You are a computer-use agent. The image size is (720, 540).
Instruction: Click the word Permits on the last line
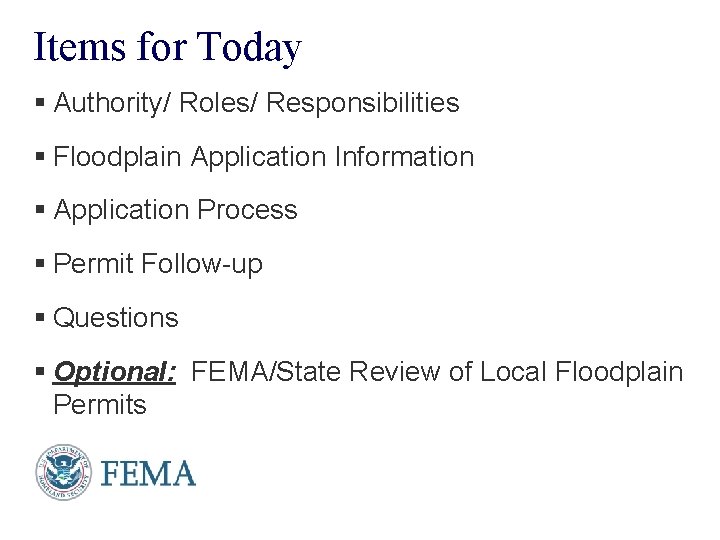[100, 405]
